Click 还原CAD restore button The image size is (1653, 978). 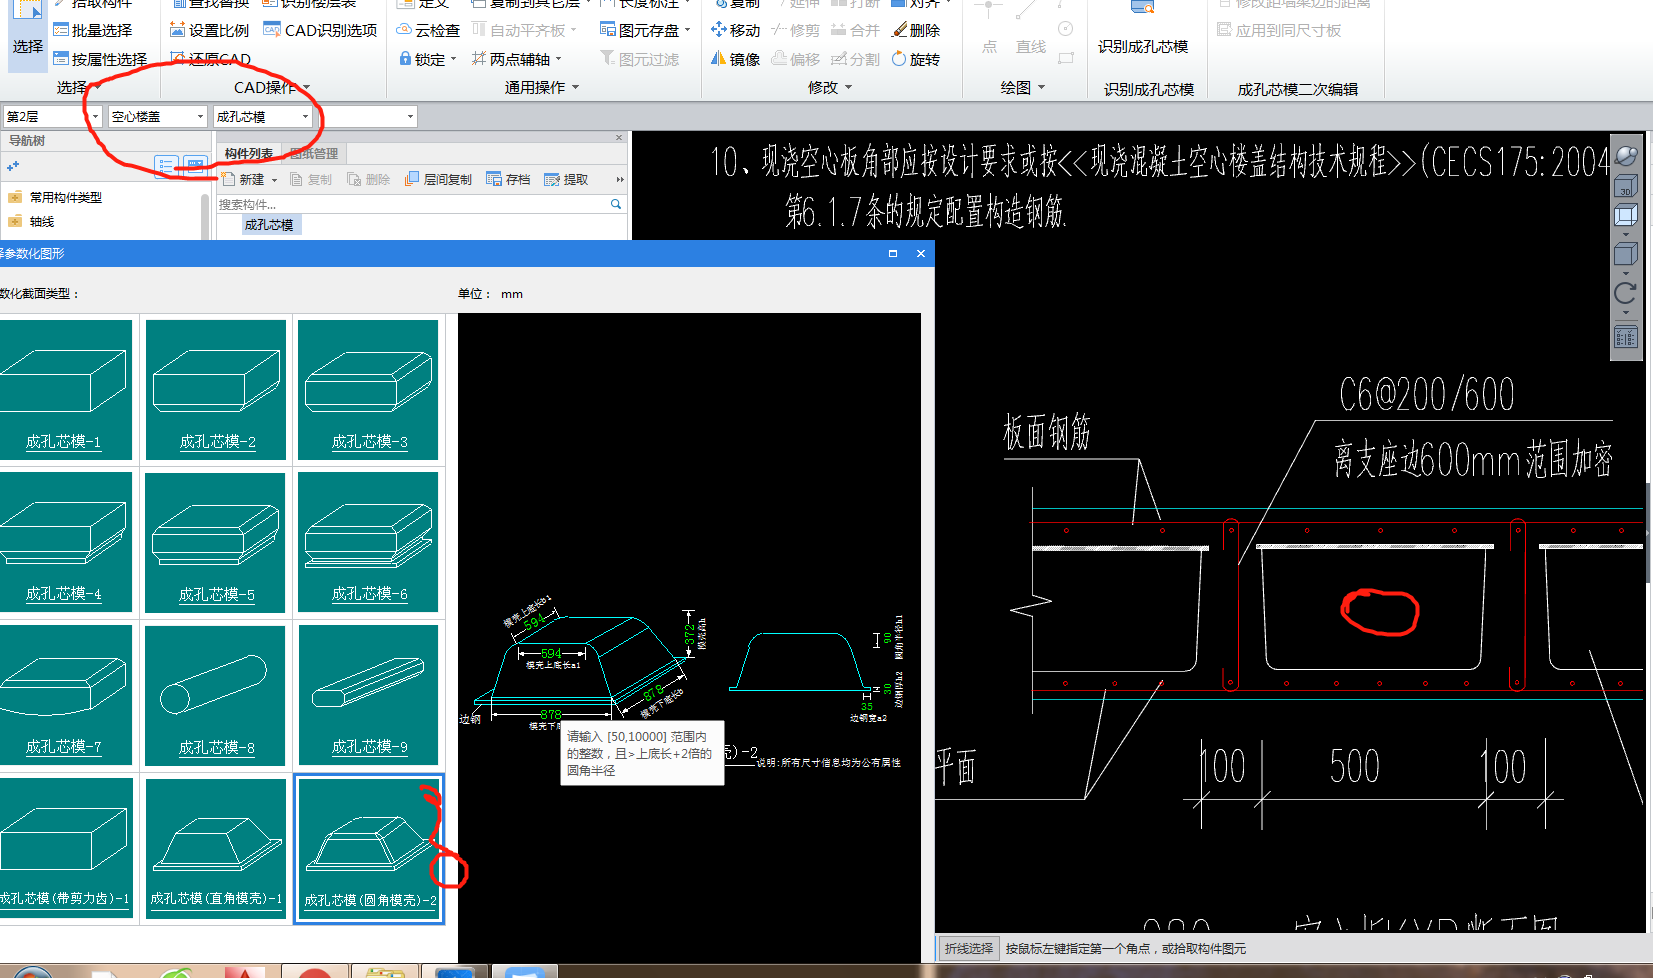210,59
